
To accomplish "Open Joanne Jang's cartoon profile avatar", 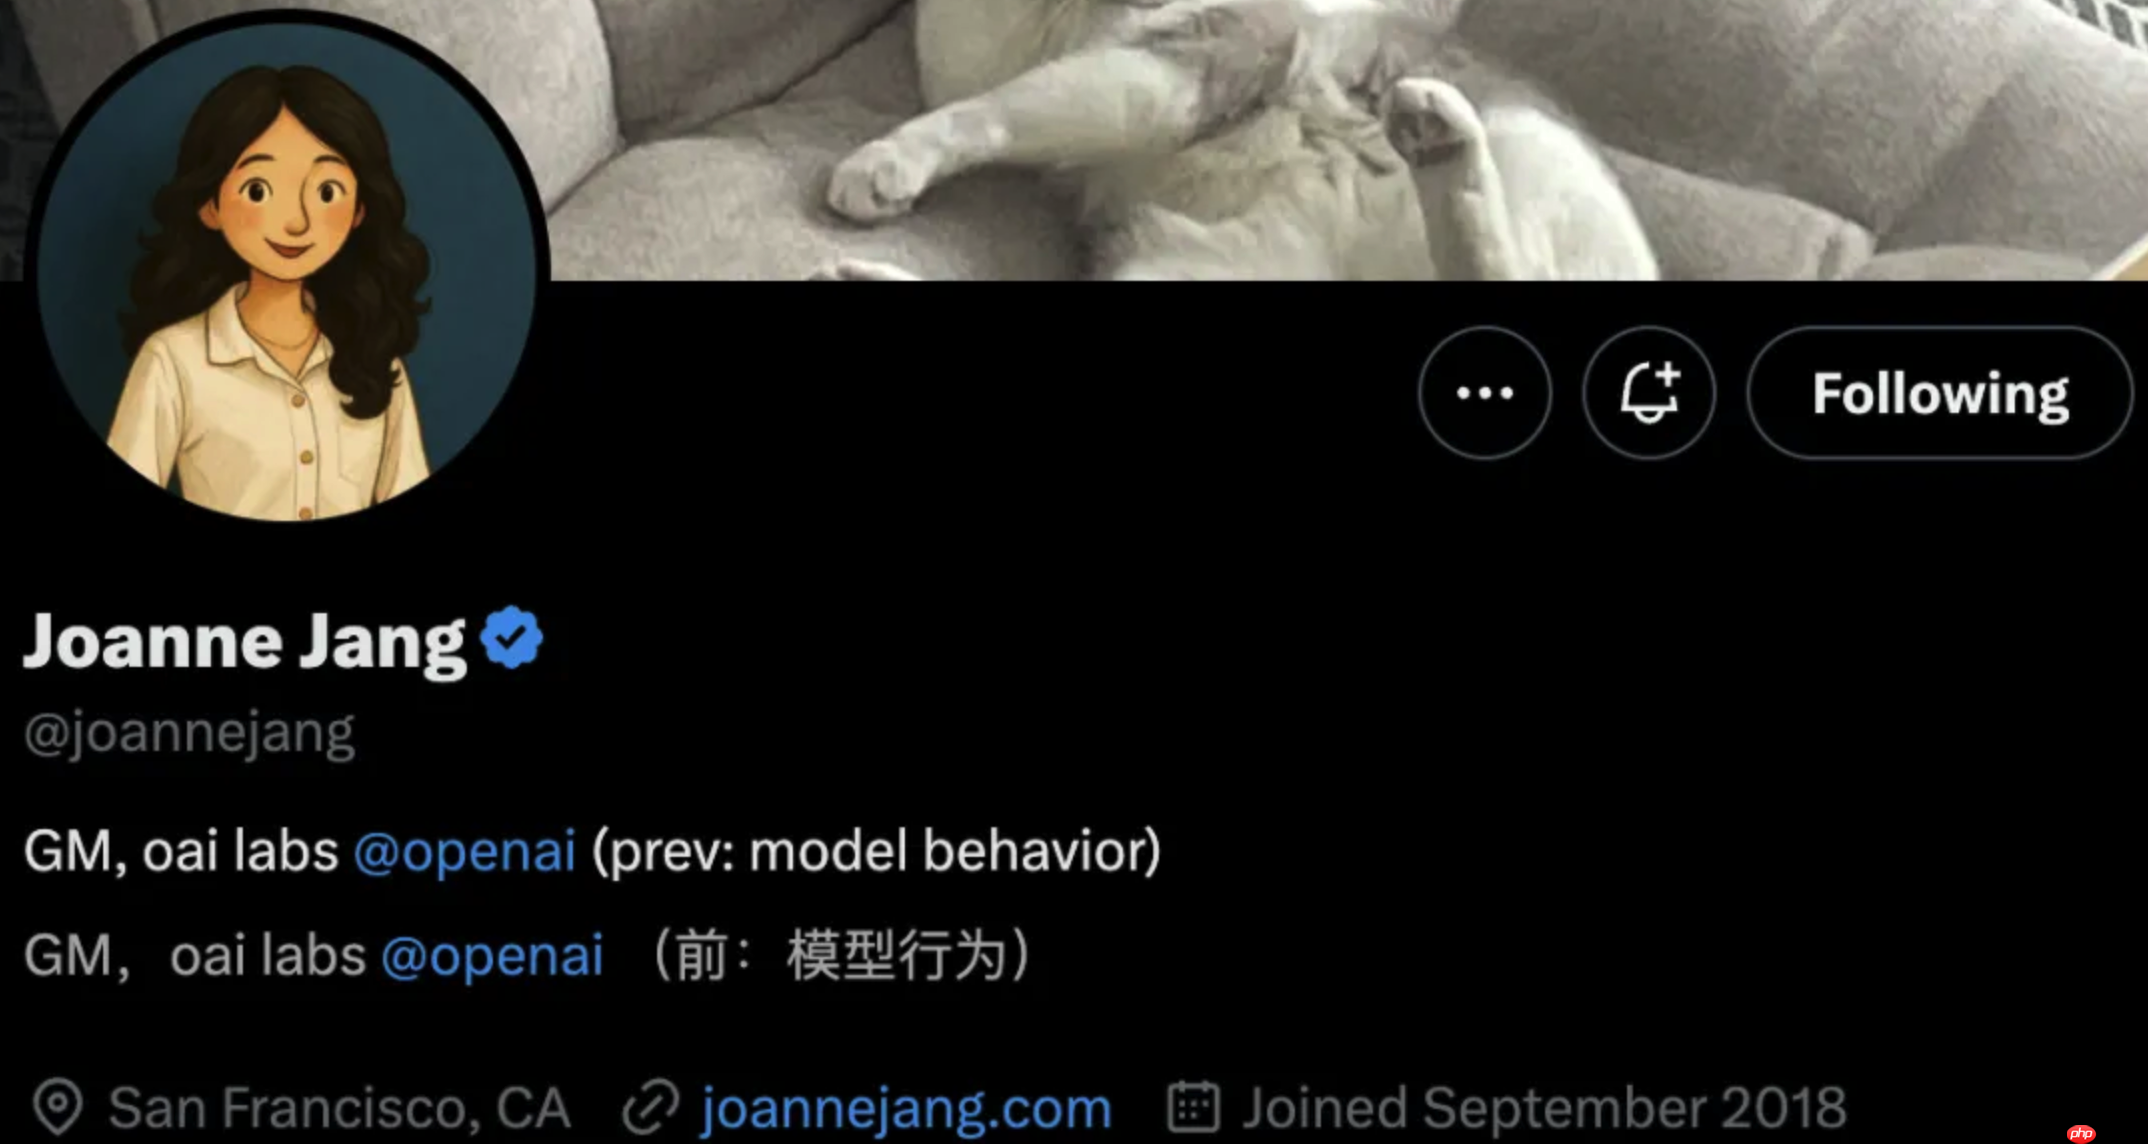I will (287, 269).
